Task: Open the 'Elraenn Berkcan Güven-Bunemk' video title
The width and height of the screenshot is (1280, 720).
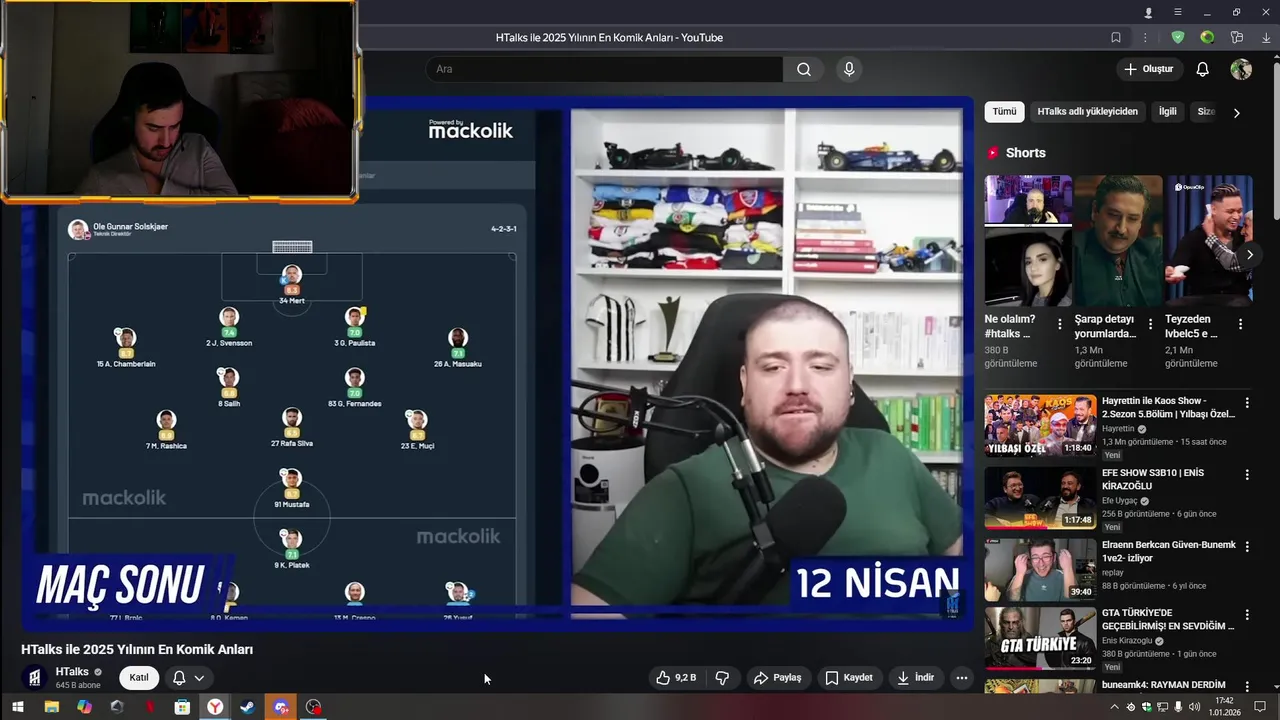Action: point(1169,552)
